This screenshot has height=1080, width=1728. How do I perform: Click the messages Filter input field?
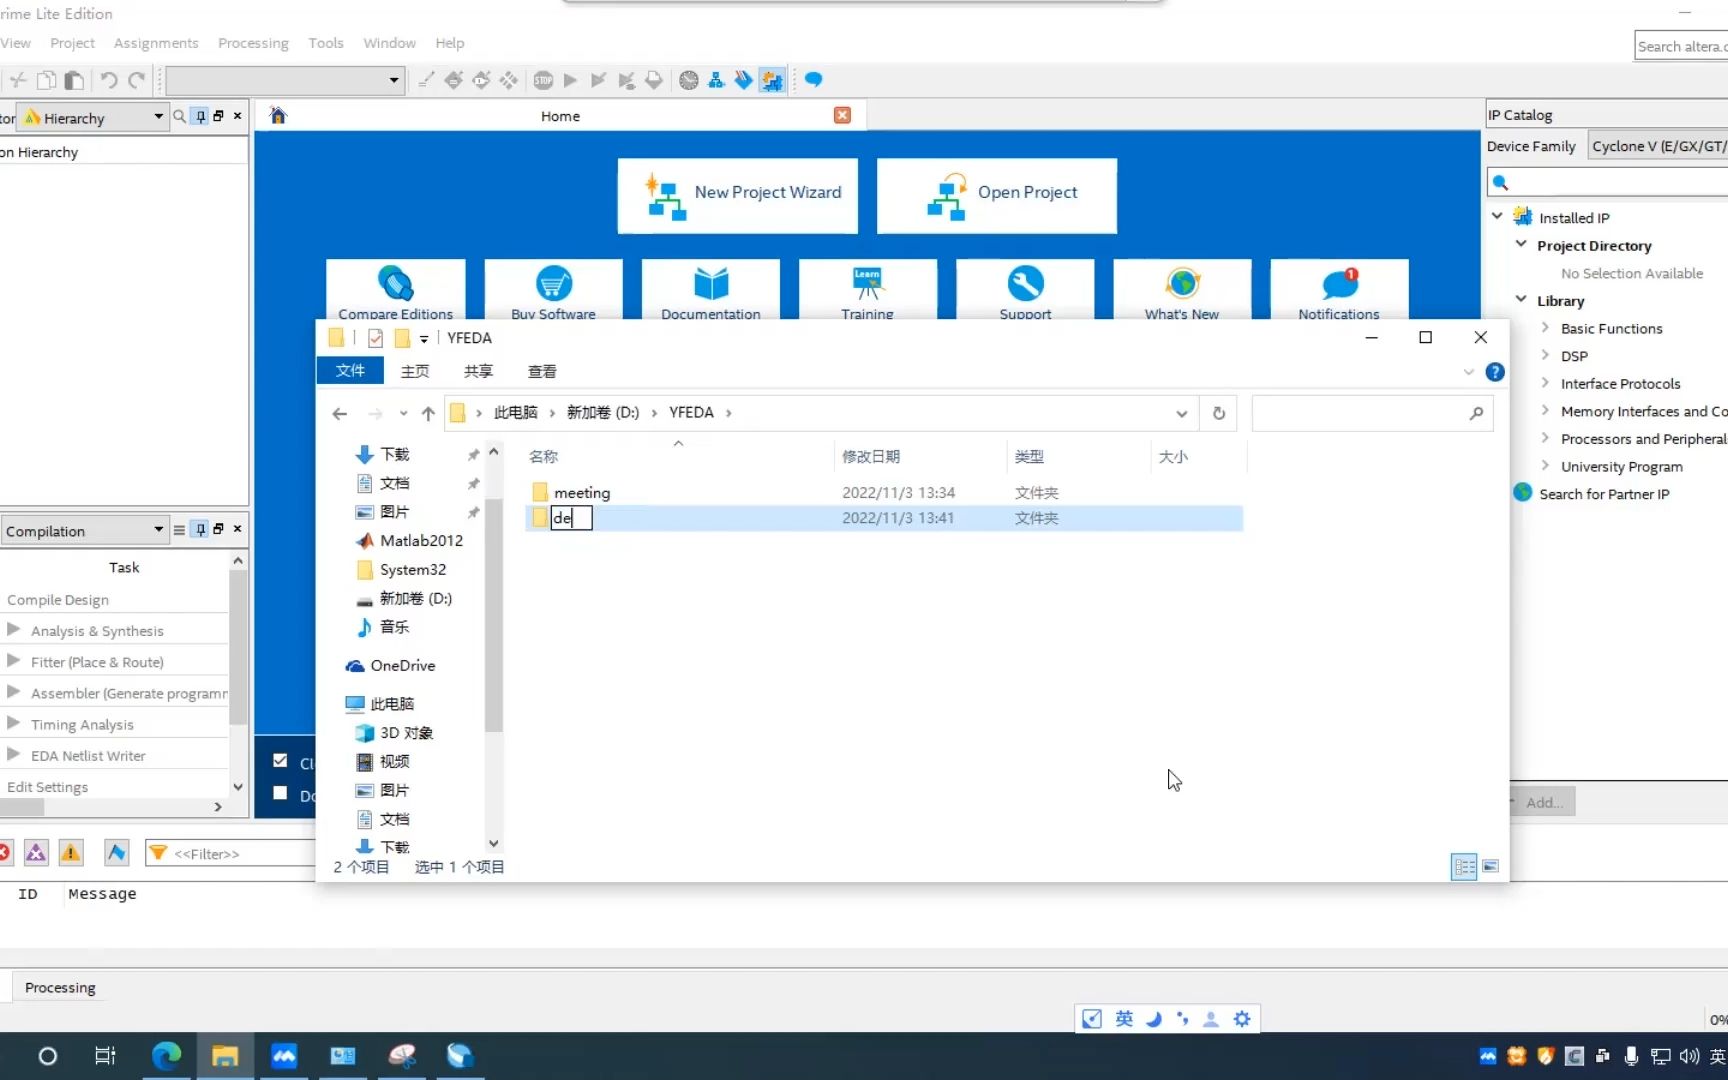pos(232,853)
